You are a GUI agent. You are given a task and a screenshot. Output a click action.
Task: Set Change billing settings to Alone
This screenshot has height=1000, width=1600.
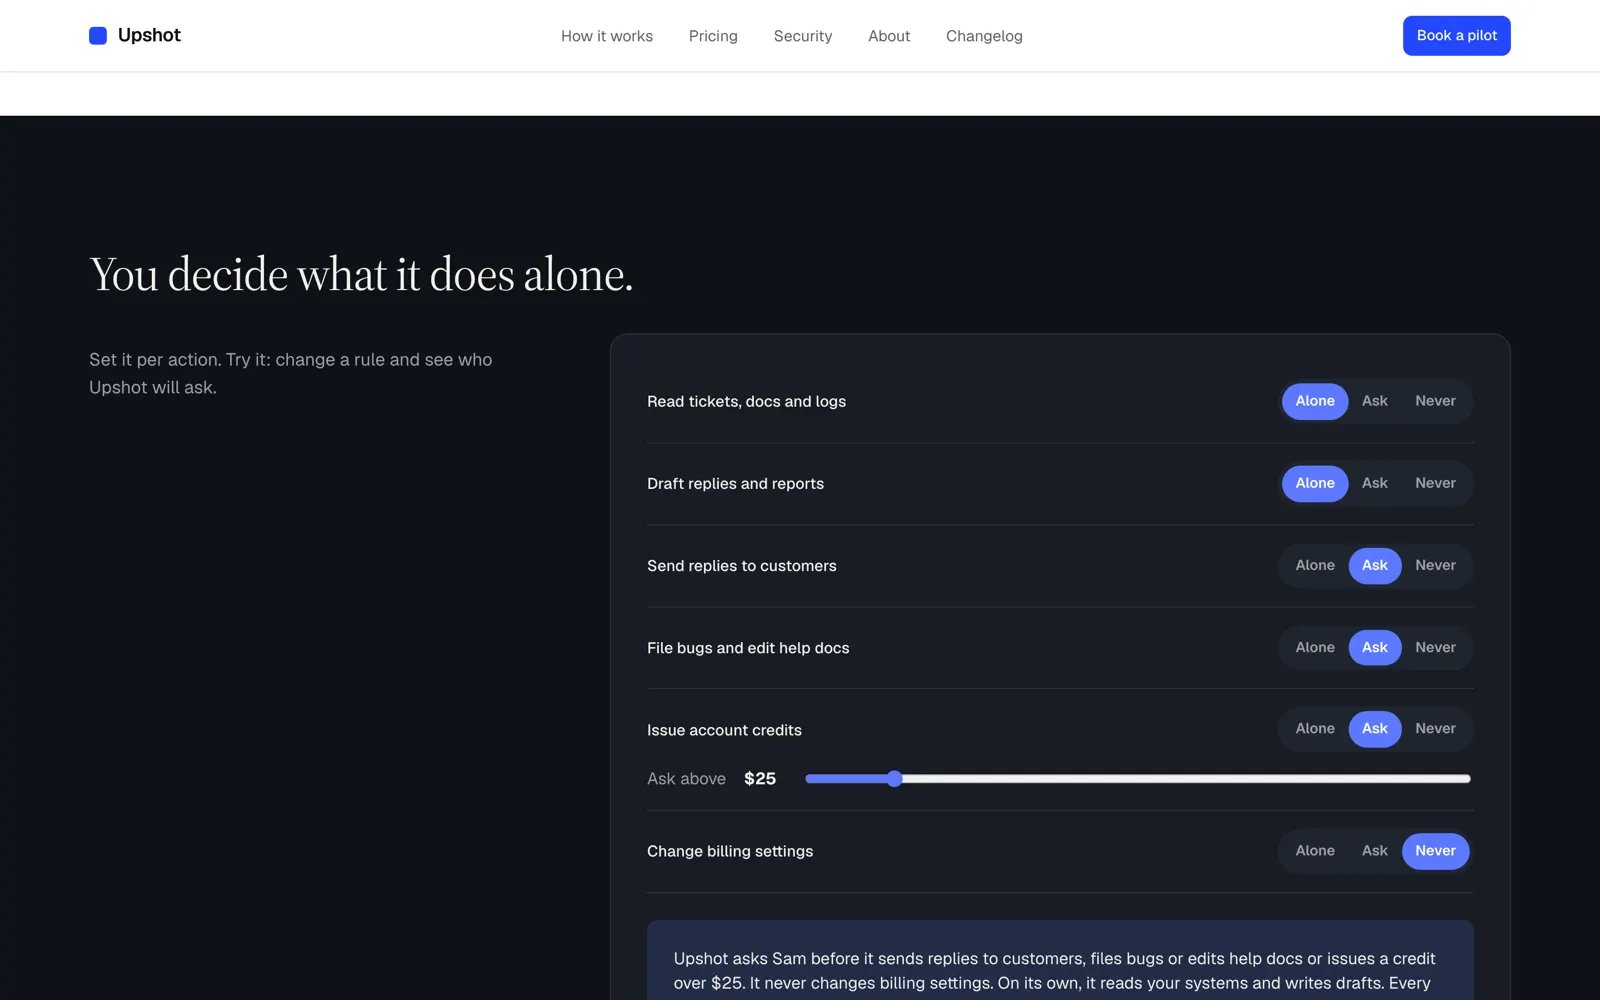pyautogui.click(x=1315, y=851)
